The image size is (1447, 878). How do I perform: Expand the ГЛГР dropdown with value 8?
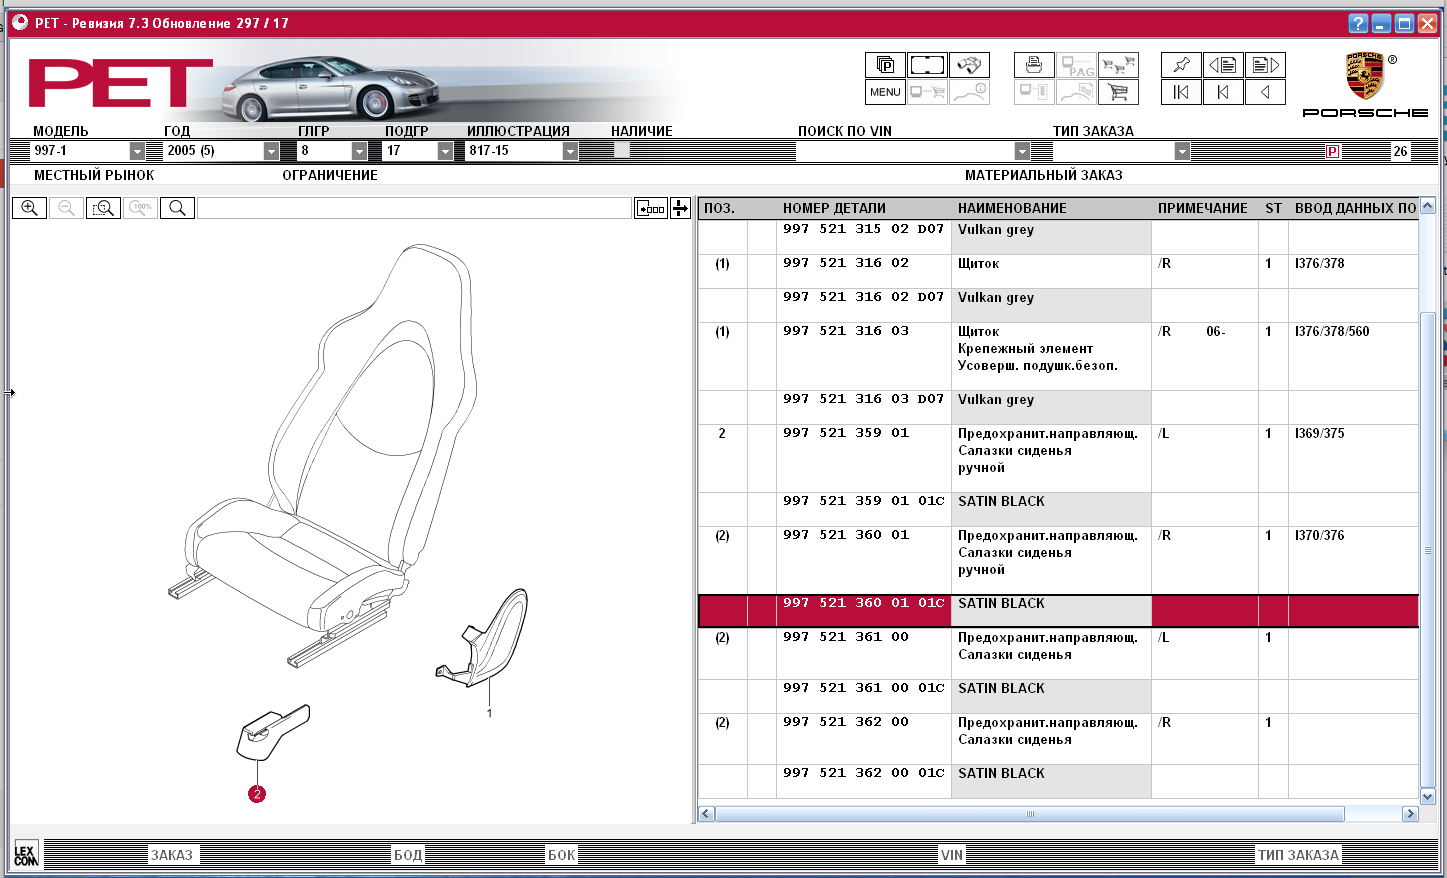tap(359, 151)
